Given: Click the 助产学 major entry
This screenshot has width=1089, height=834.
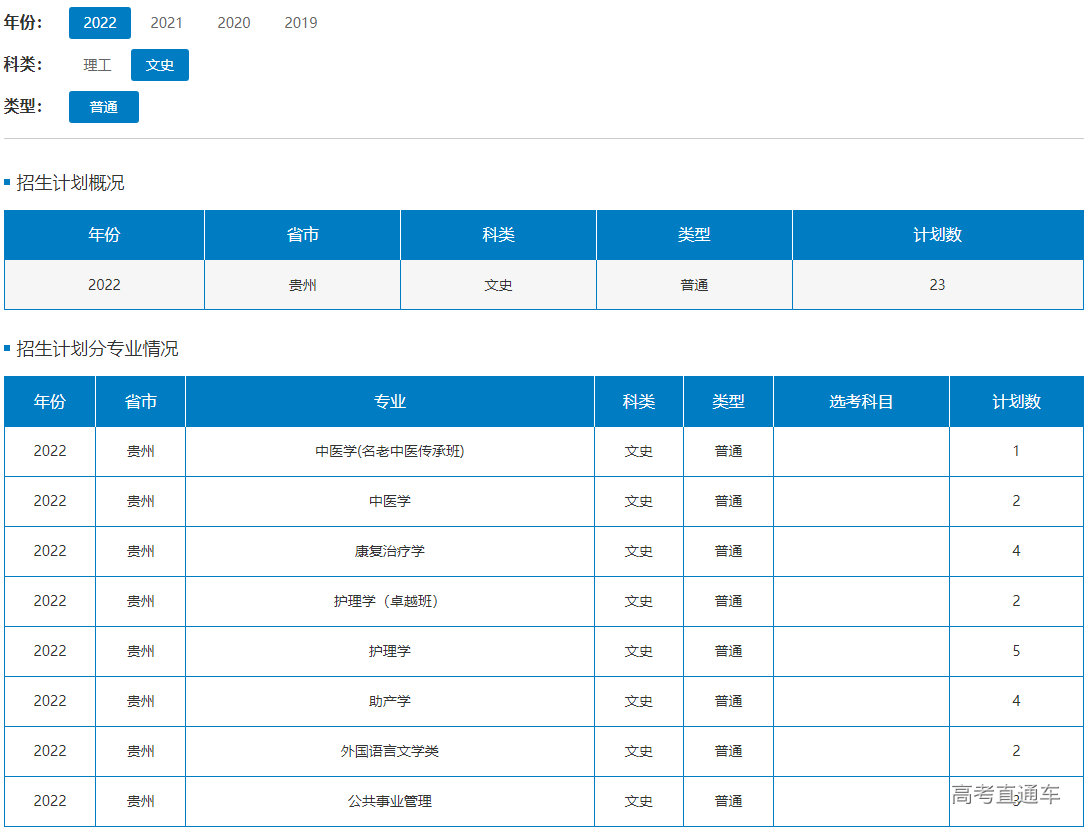Looking at the screenshot, I should (x=390, y=701).
